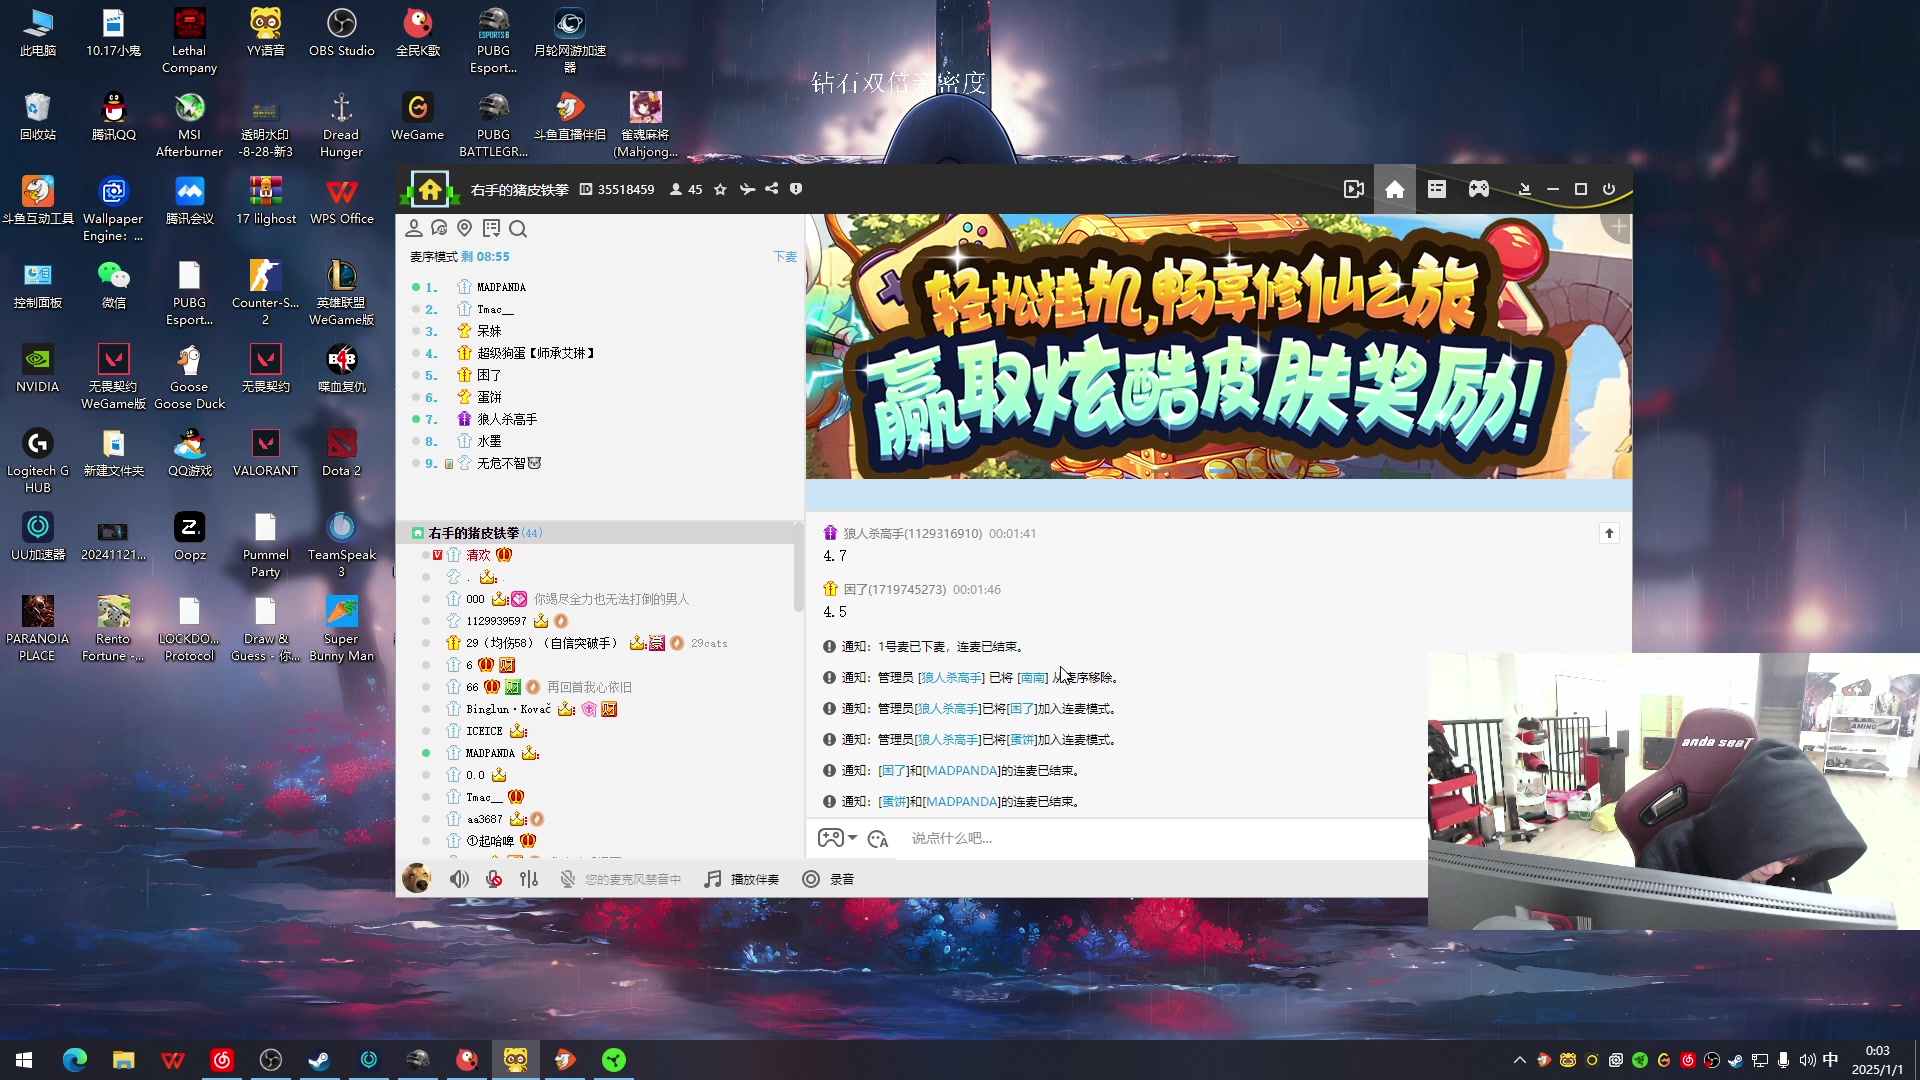
Task: Collapse the 右手的猪皮铁拳 channel member list
Action: click(x=418, y=533)
